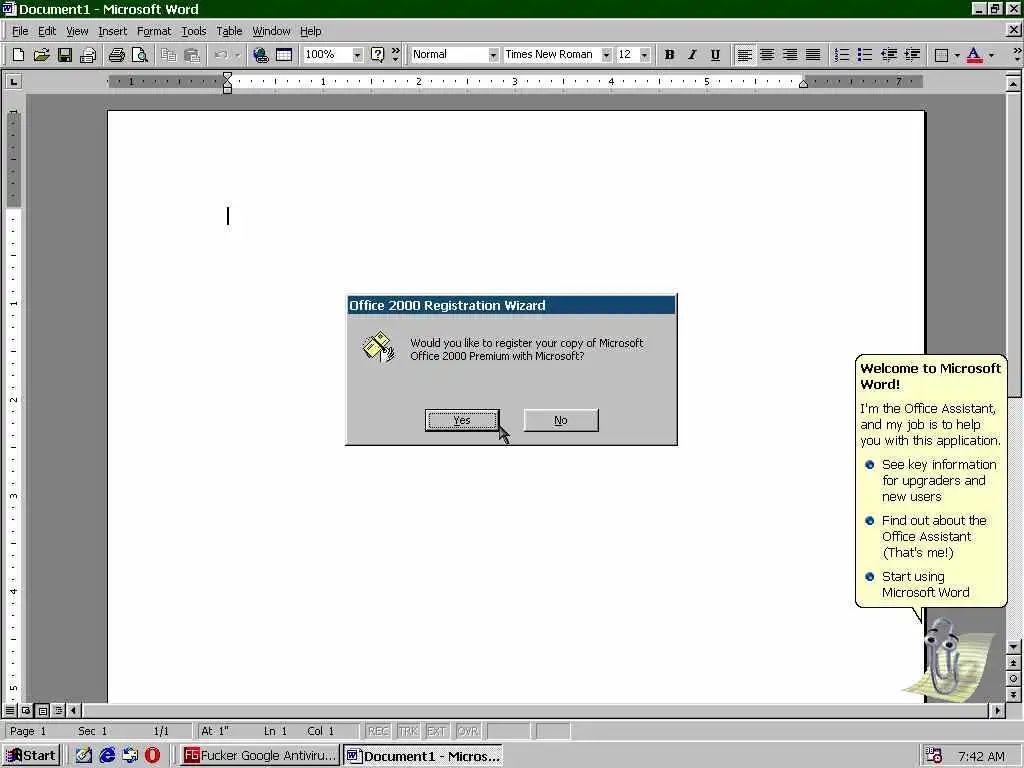Open the Tools menu
Viewport: 1024px width, 768px height.
pos(193,31)
